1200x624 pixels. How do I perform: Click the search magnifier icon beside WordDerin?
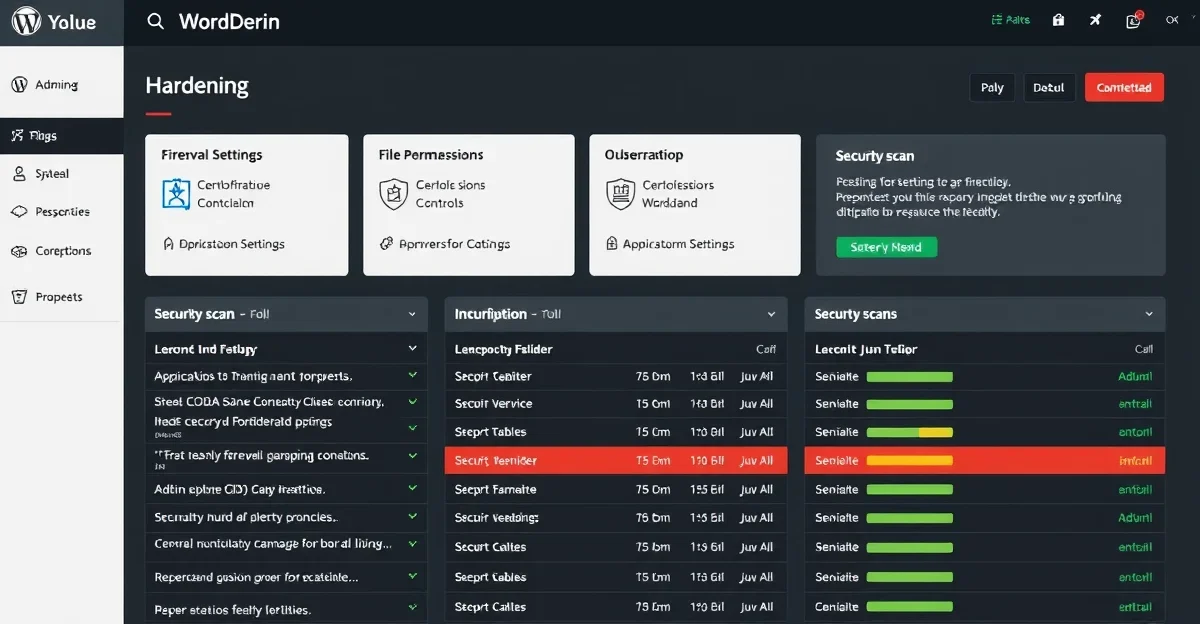pyautogui.click(x=155, y=21)
